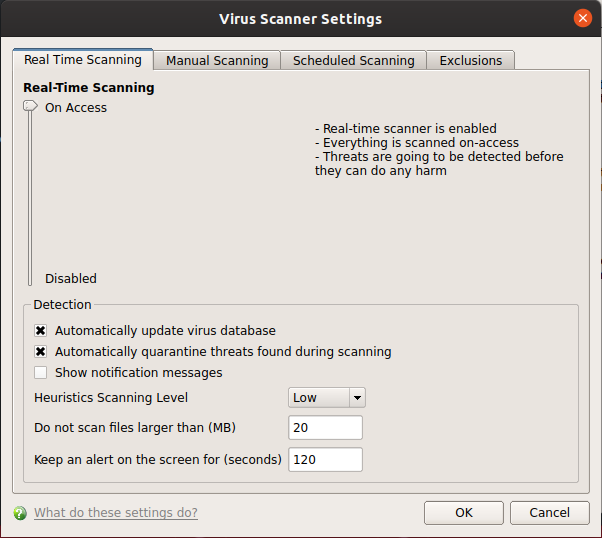
Task: Confirm settings with the OK button
Action: point(464,513)
